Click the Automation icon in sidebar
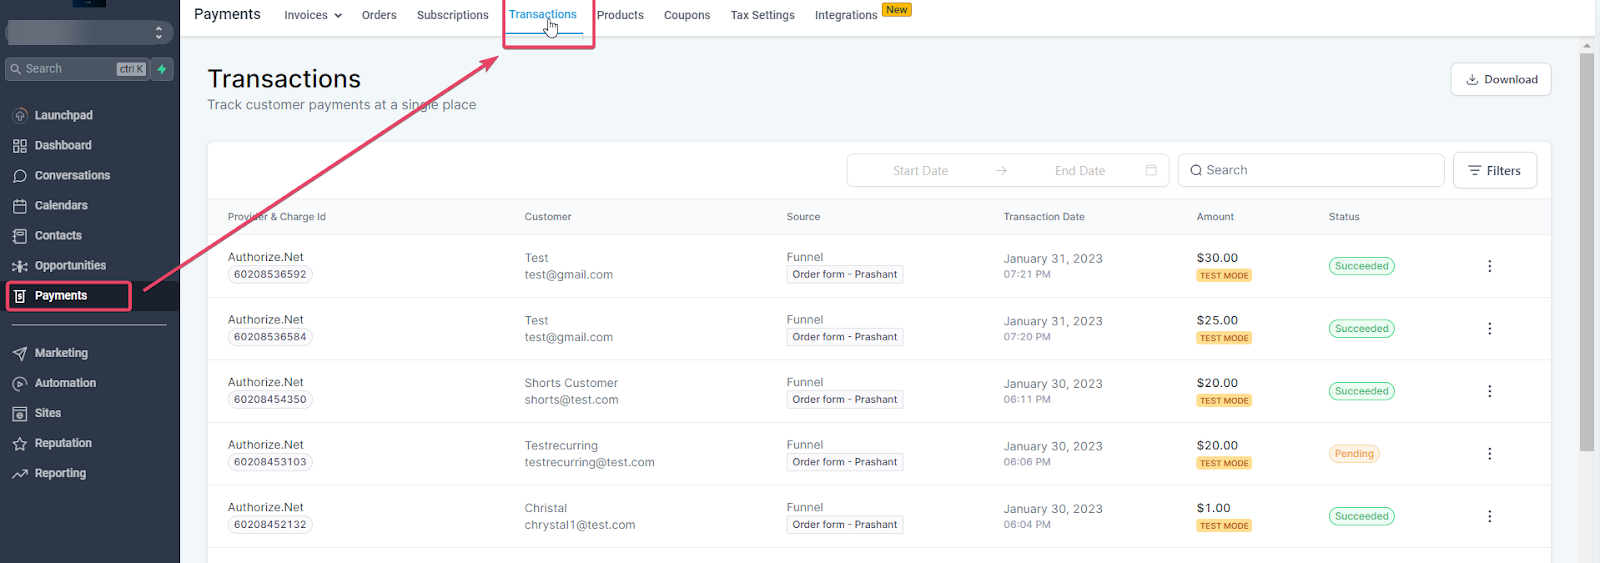This screenshot has width=1600, height=563. pos(20,383)
